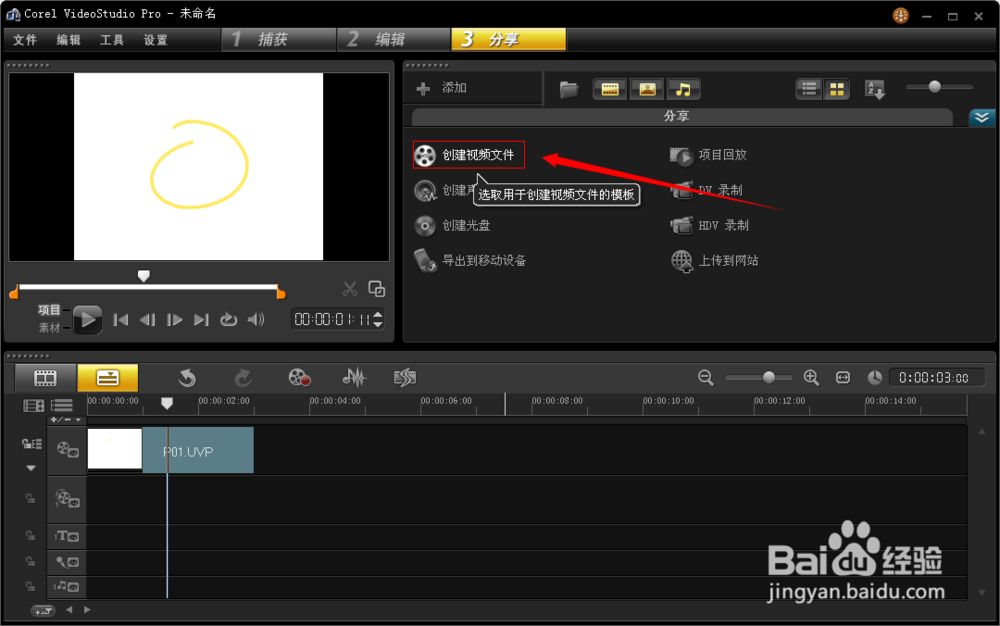Screen dimensions: 1000x626
Task: Select the P01.UVP clip on timeline
Action: point(198,450)
